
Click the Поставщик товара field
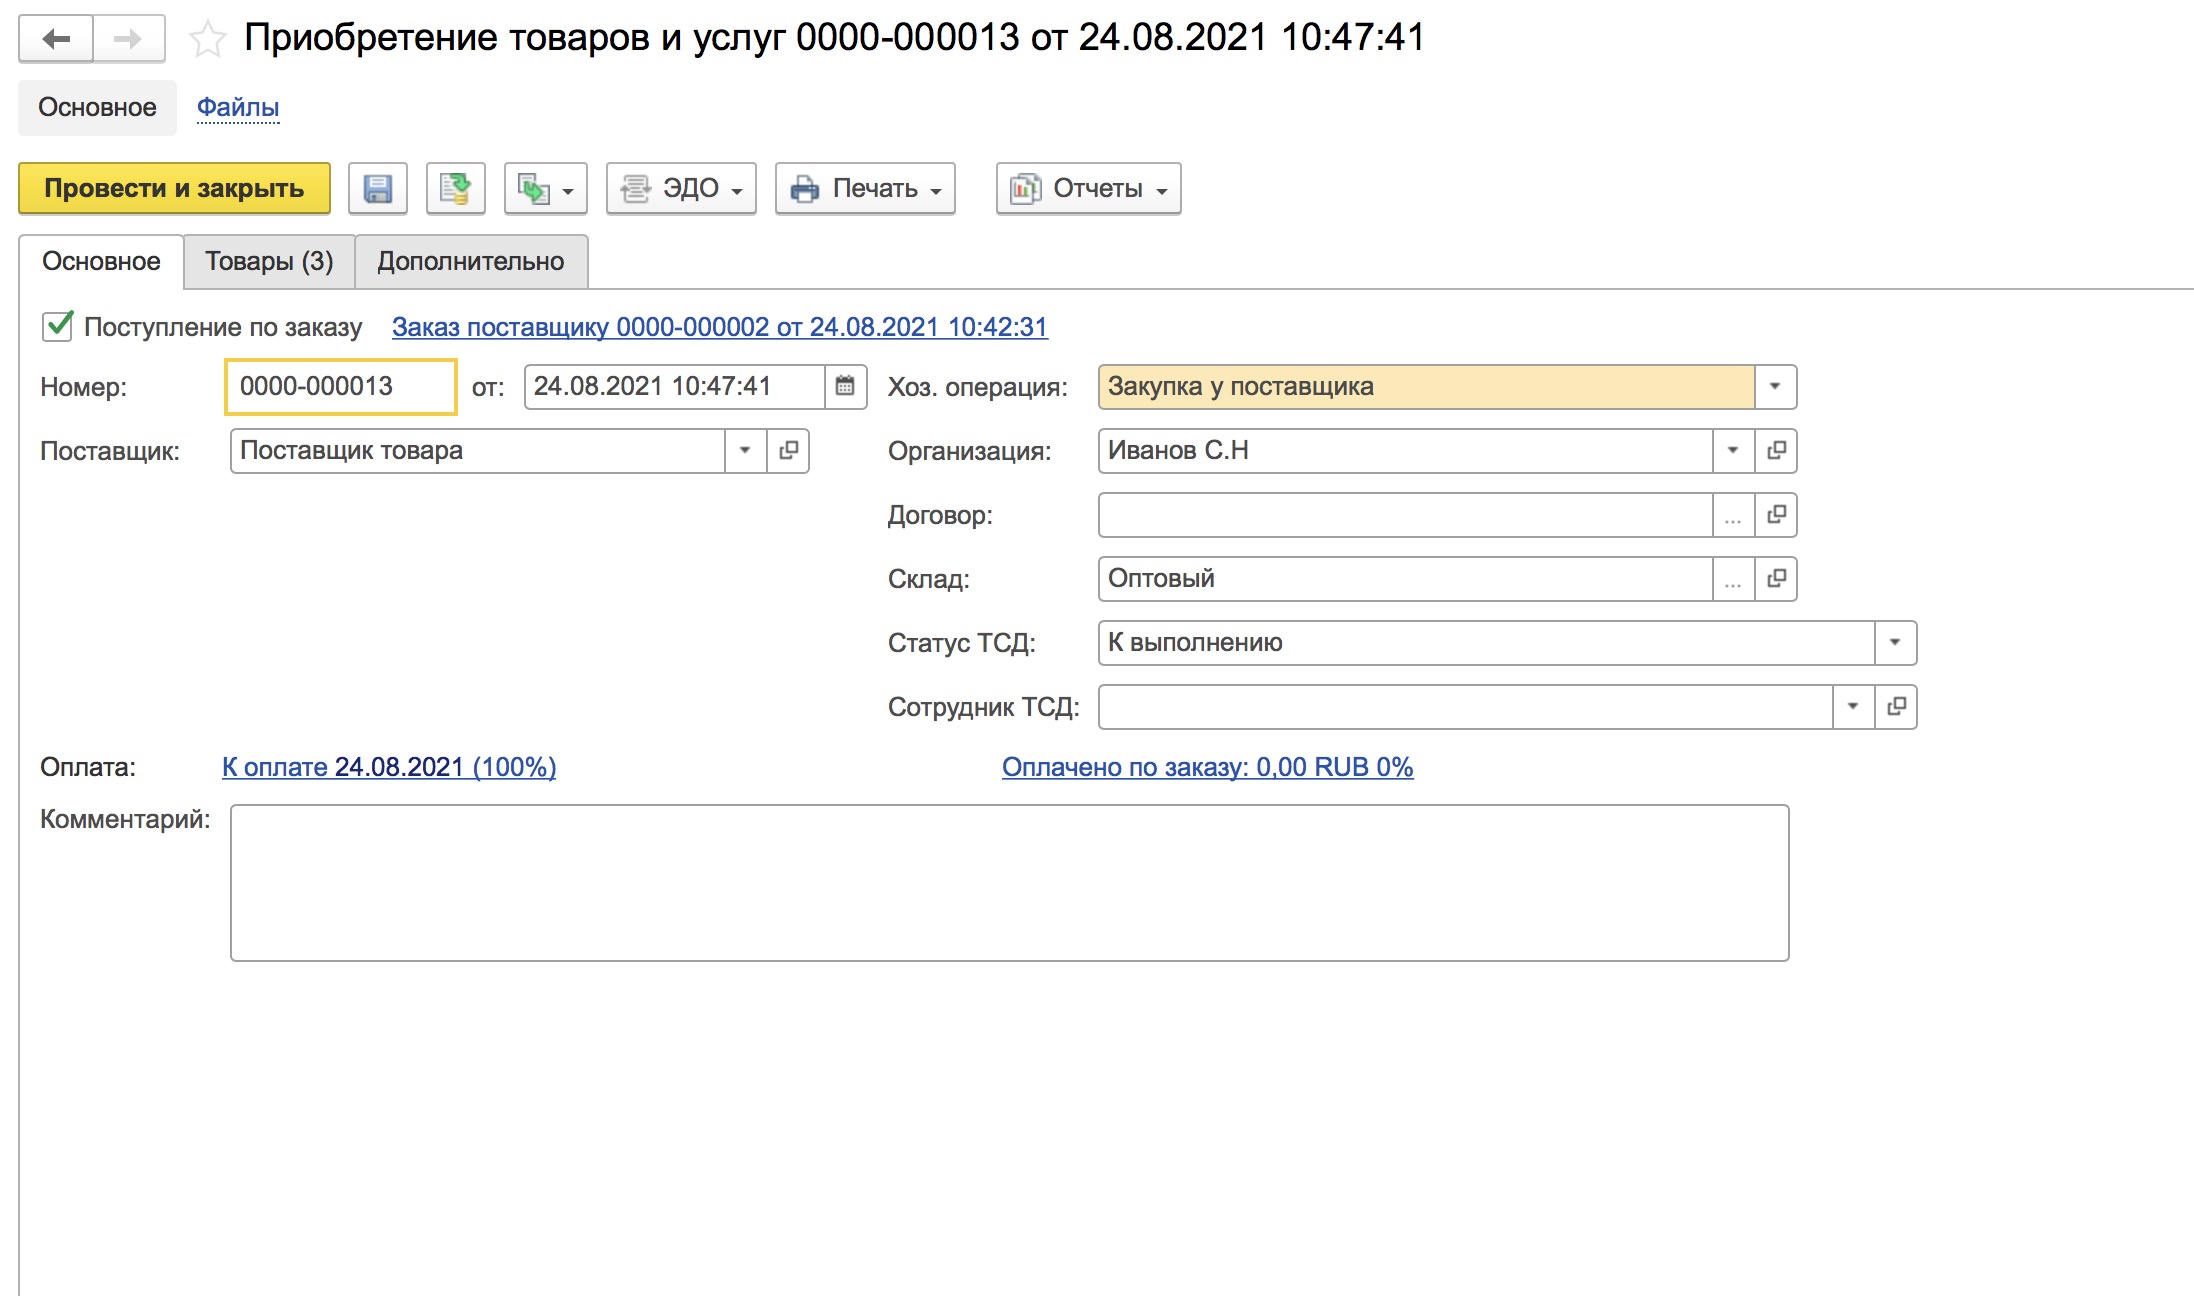477,450
